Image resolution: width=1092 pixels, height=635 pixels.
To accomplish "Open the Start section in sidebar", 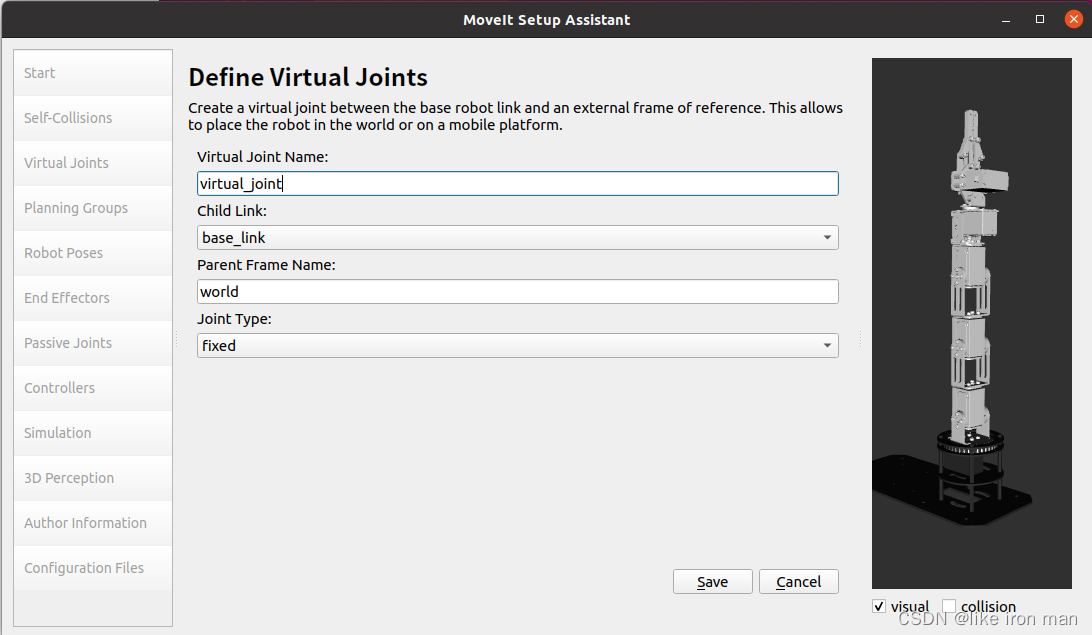I will [x=93, y=73].
